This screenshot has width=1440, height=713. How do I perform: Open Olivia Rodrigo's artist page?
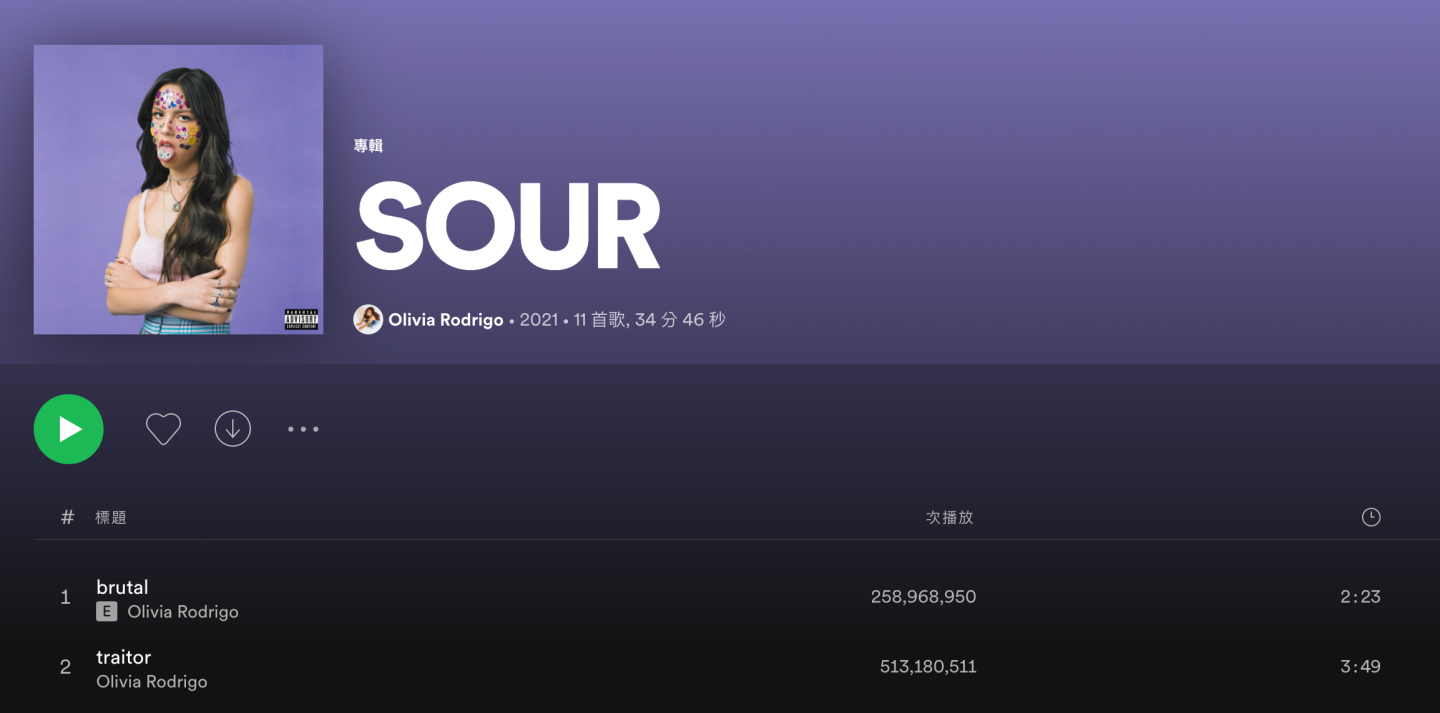pyautogui.click(x=444, y=319)
